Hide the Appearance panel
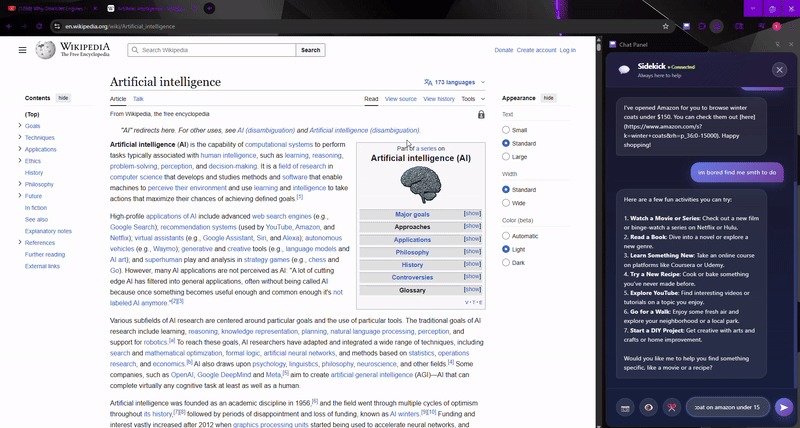This screenshot has width=800, height=428. pyautogui.click(x=548, y=98)
